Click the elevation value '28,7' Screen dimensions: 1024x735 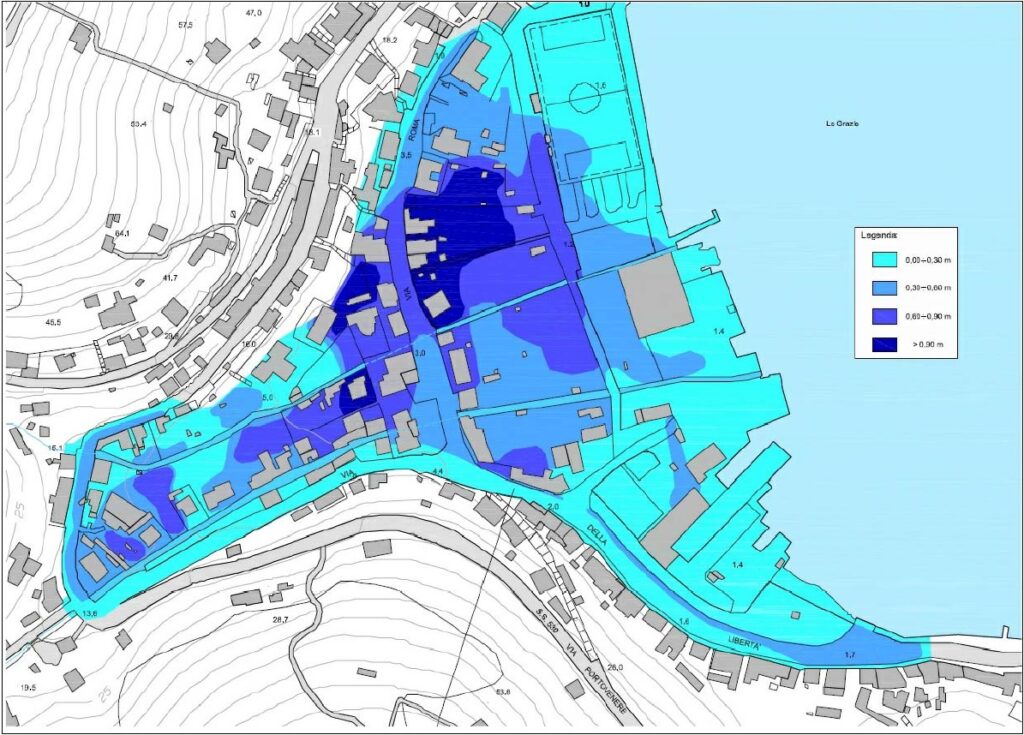(x=280, y=619)
